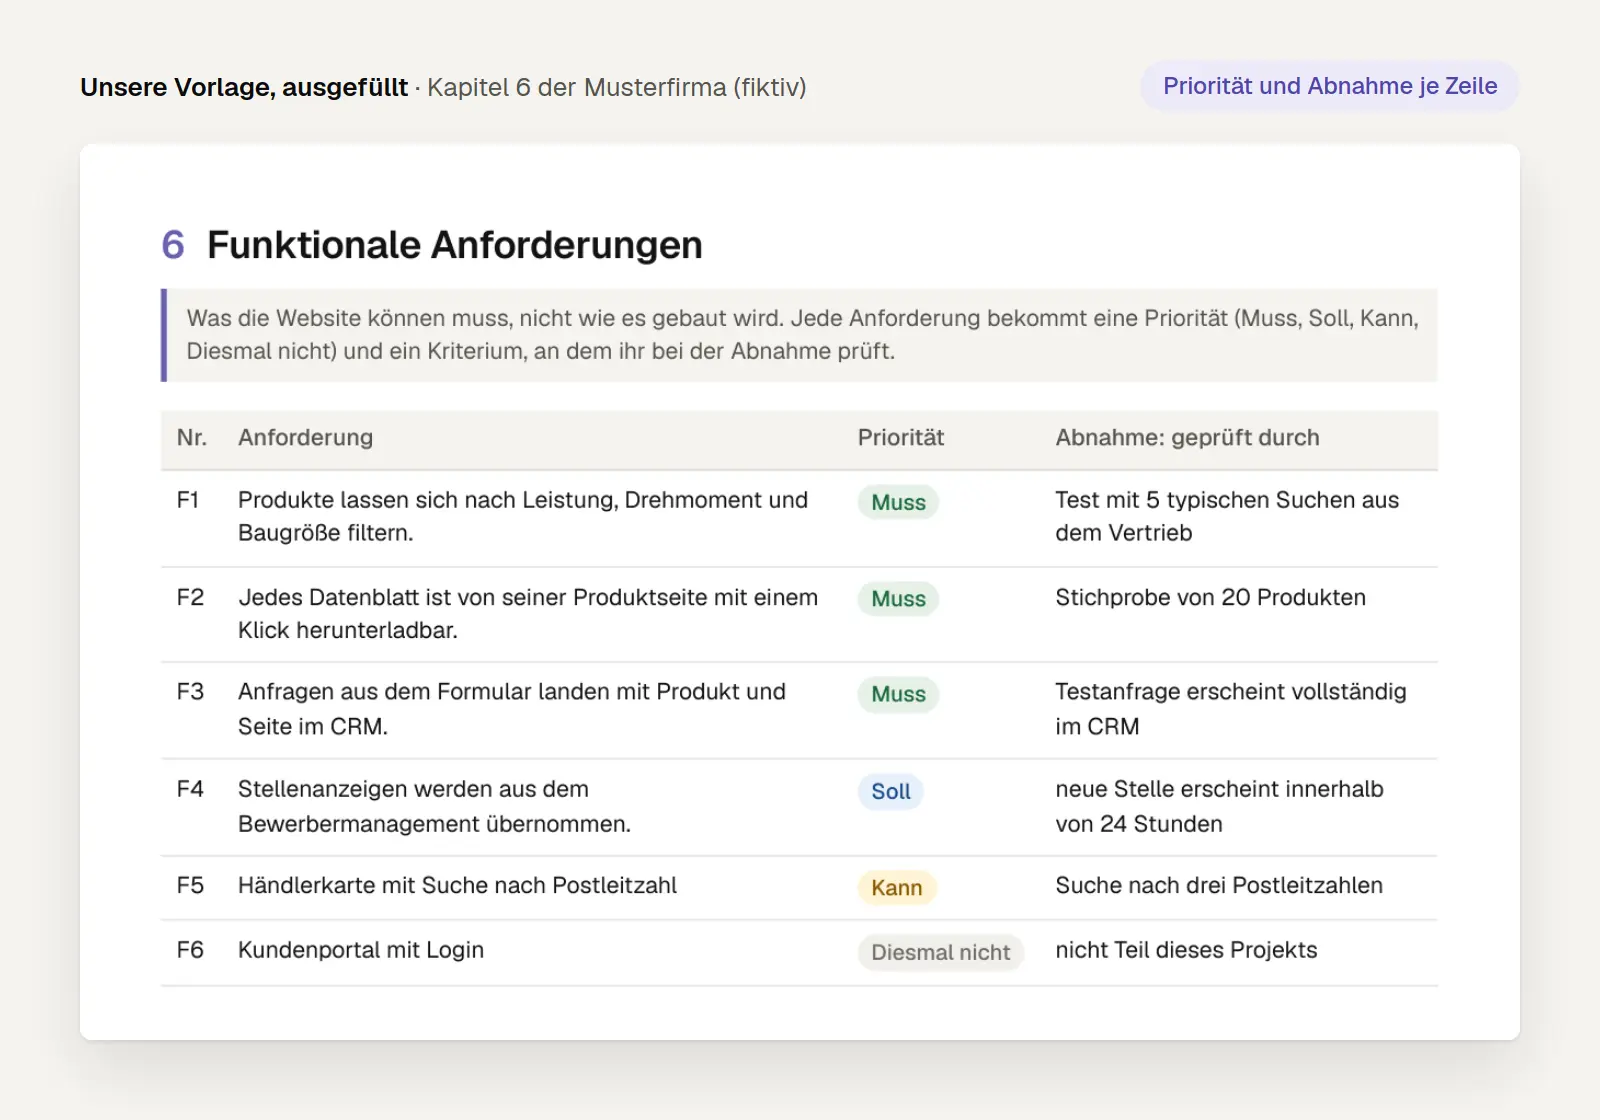This screenshot has height=1120, width=1600.
Task: Click 'Stichprobe von 20 Produkten' cell
Action: pos(1210,597)
